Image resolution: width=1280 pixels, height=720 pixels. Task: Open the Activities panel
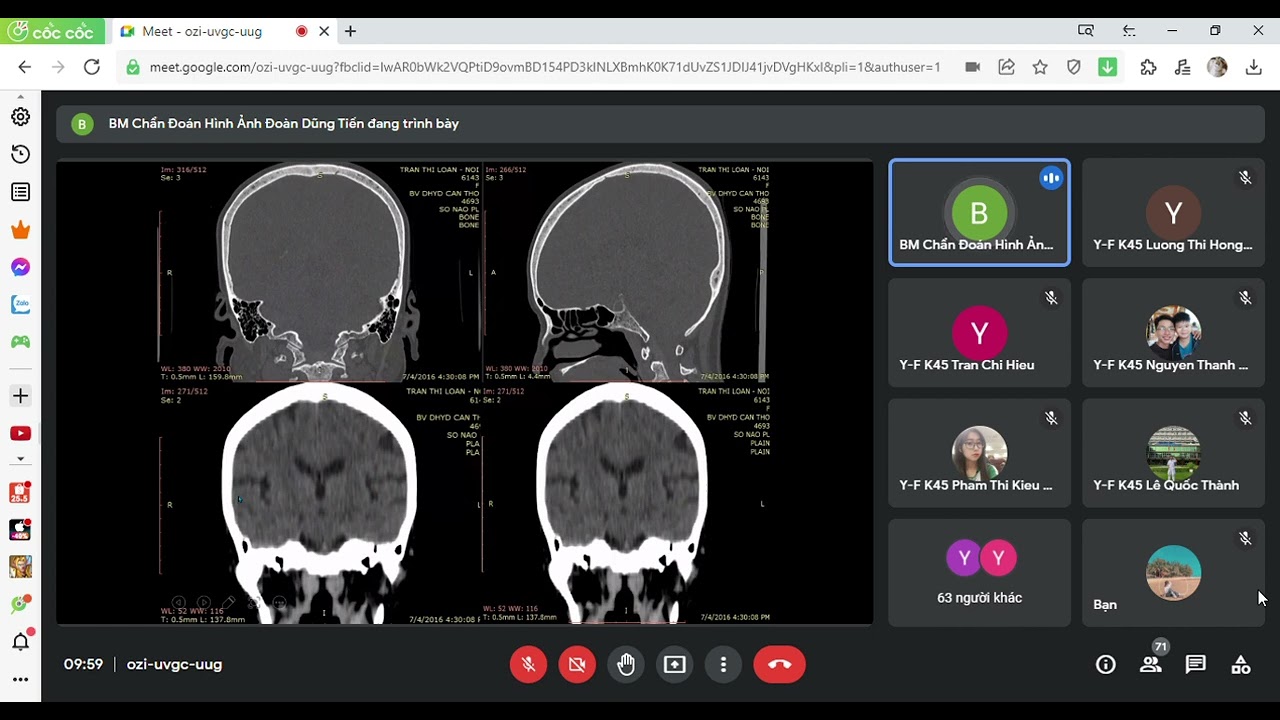(x=1241, y=664)
